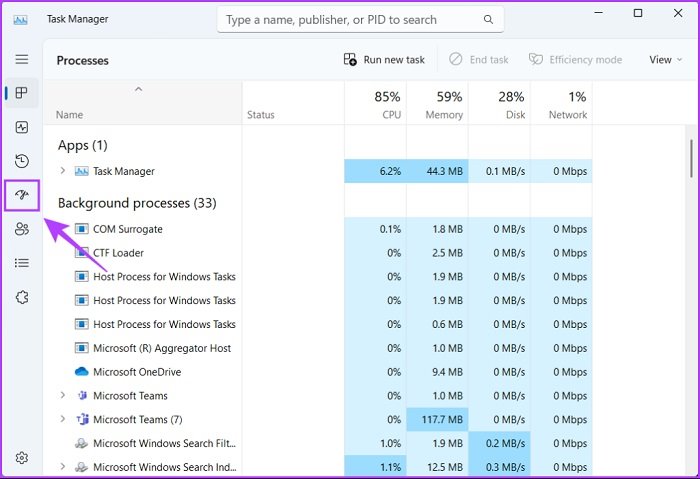This screenshot has height=479, width=700.
Task: Open the Performance page icon in sidebar
Action: pos(21,127)
